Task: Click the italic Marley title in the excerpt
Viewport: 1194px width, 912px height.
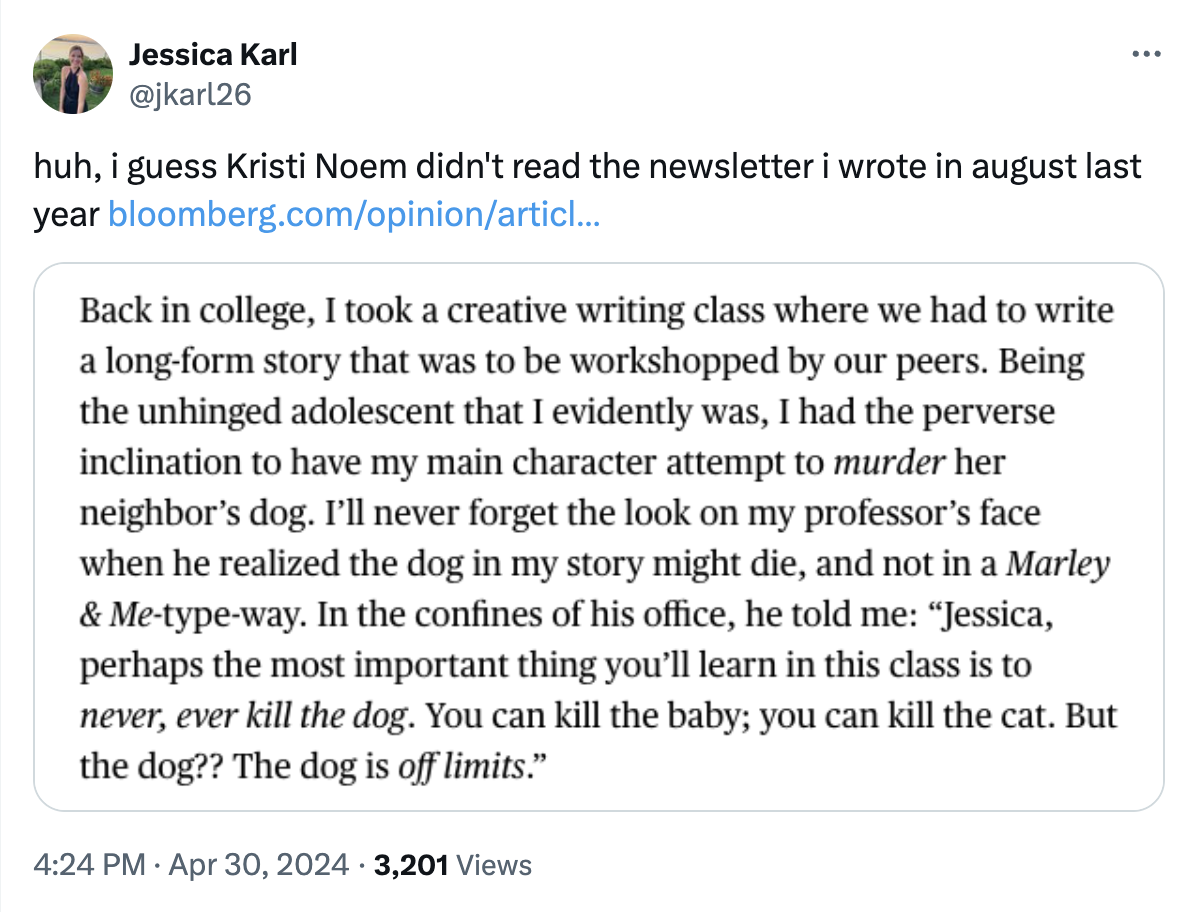Action: pyautogui.click(x=1058, y=565)
